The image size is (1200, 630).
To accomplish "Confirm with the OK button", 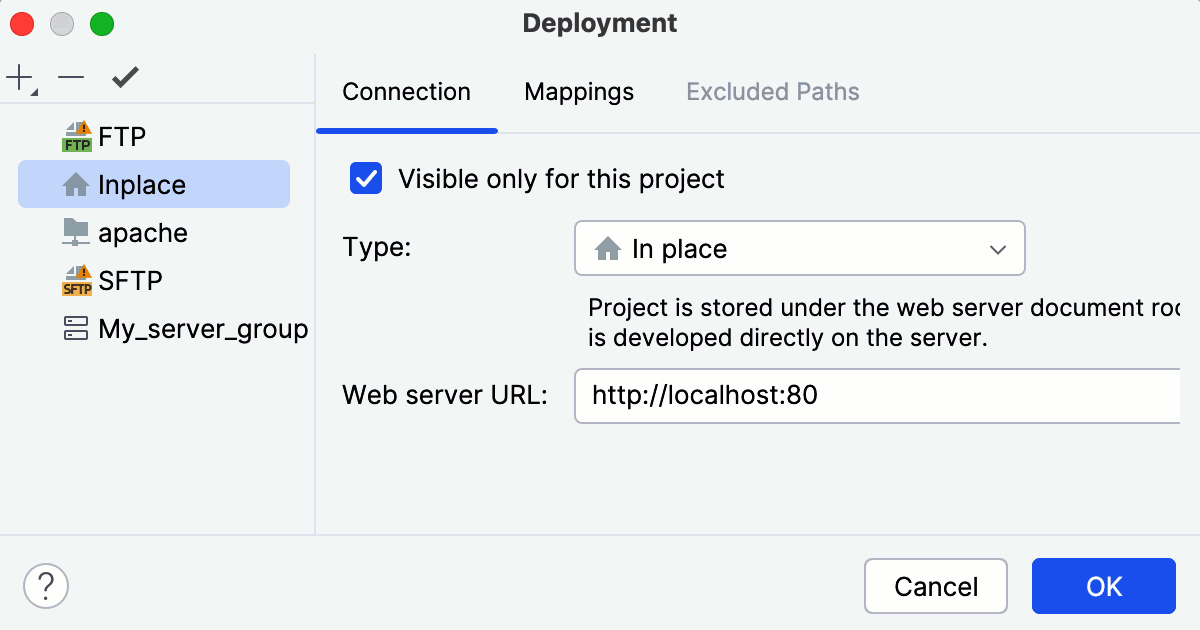I will 1104,586.
